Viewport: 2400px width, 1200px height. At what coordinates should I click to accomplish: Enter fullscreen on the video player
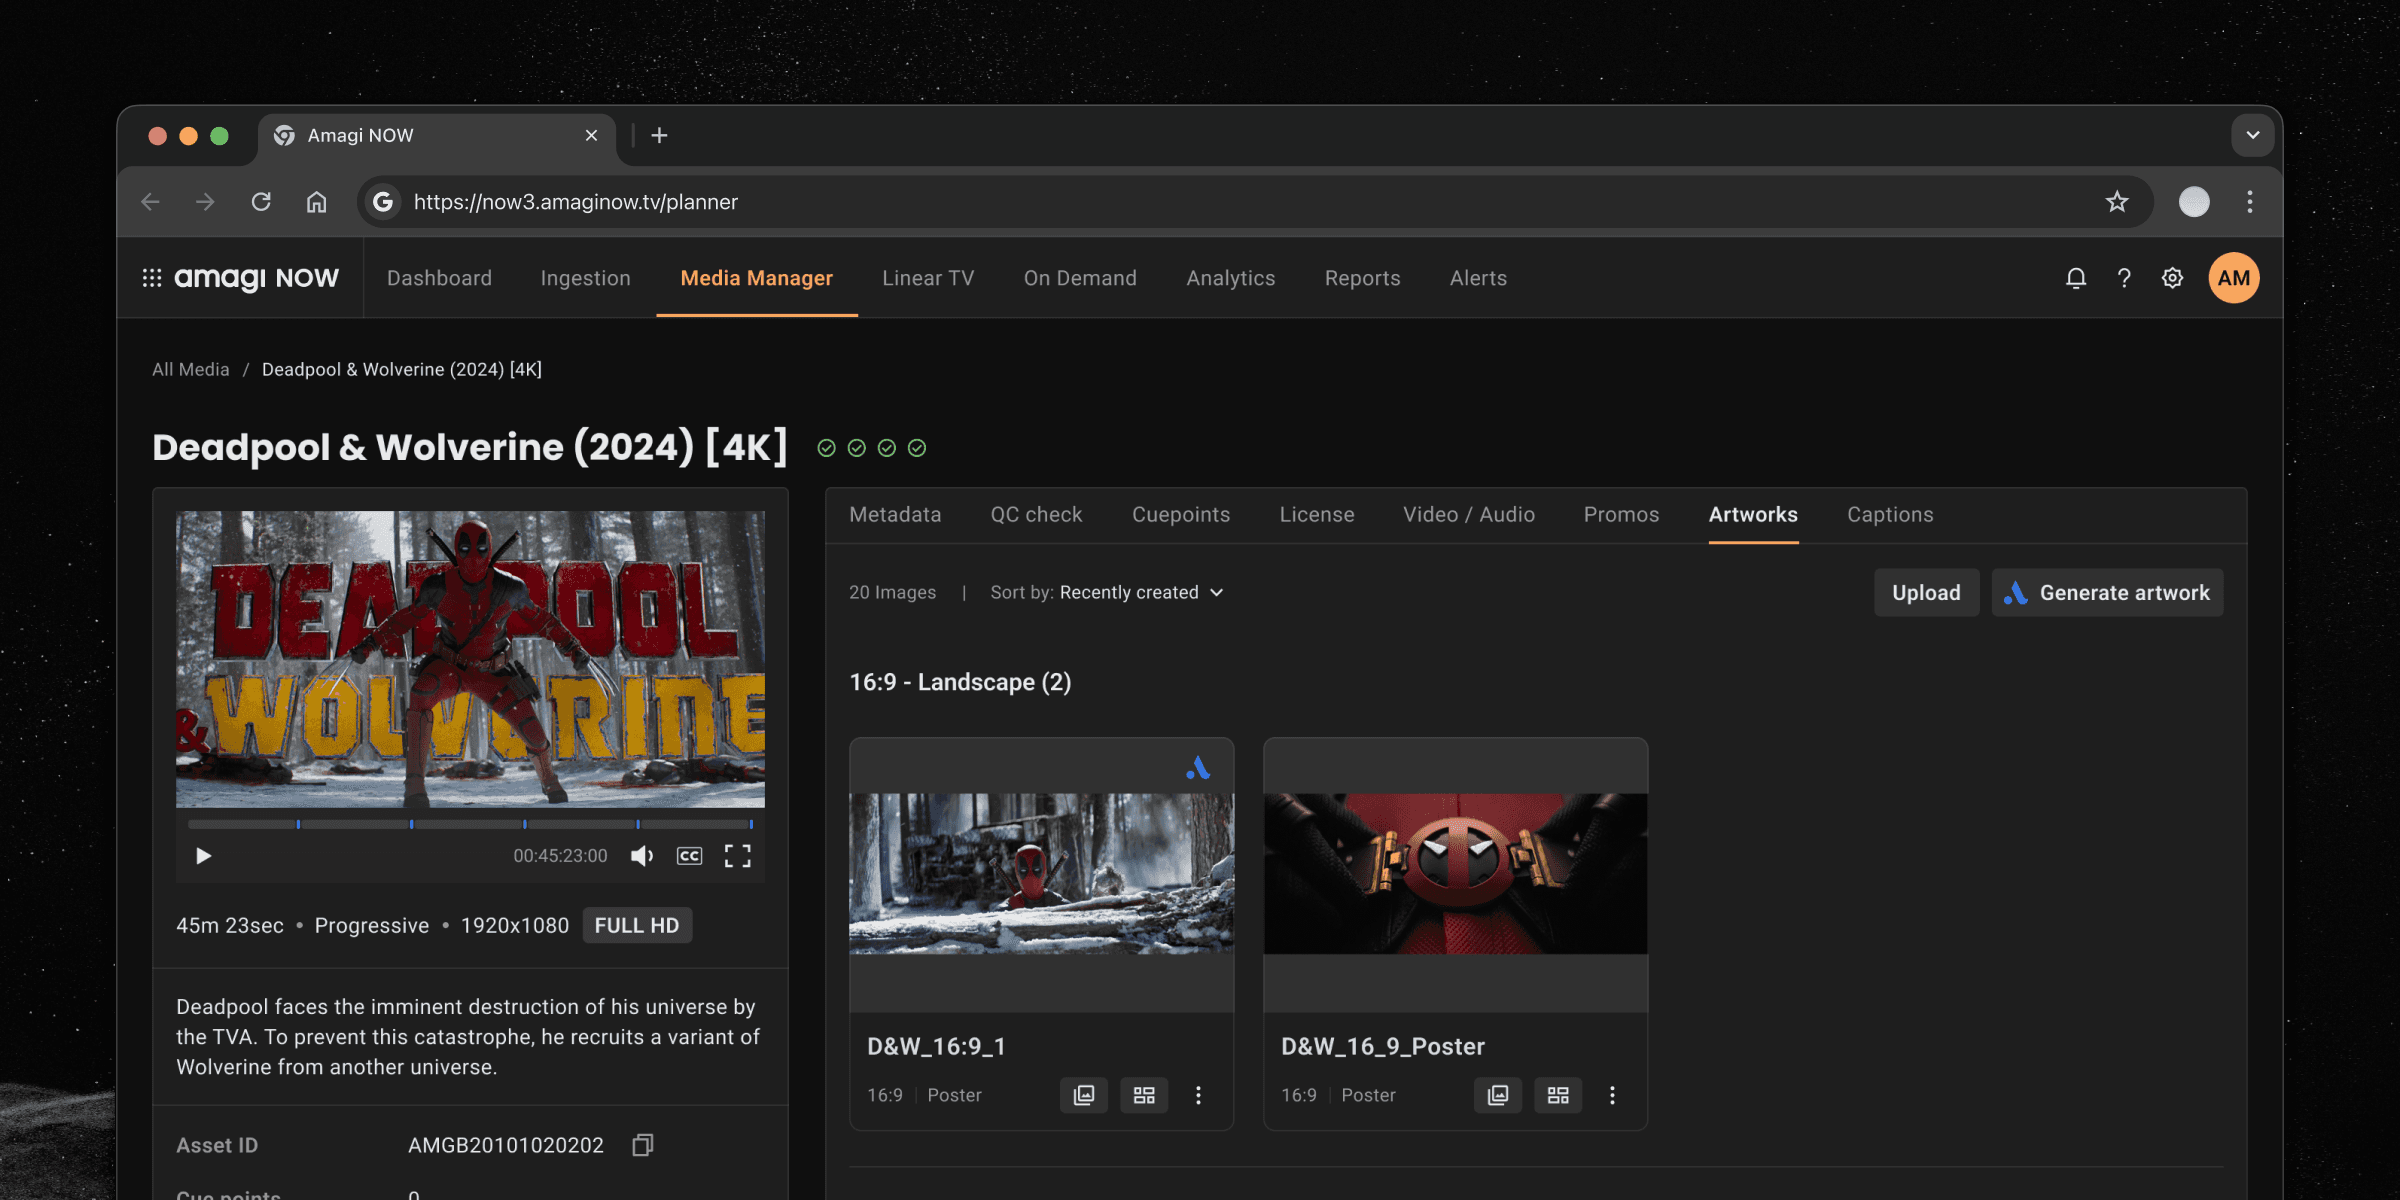click(x=738, y=856)
